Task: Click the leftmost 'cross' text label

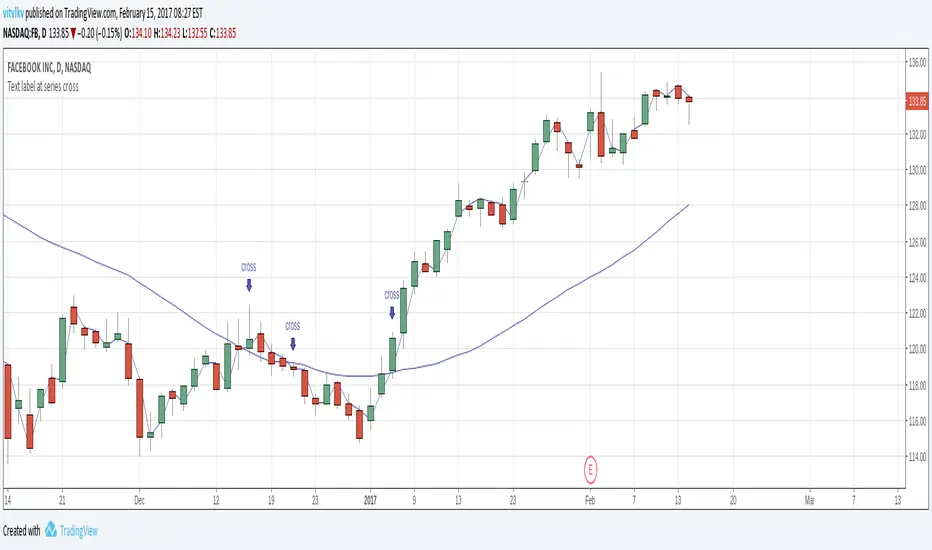Action: click(x=249, y=267)
